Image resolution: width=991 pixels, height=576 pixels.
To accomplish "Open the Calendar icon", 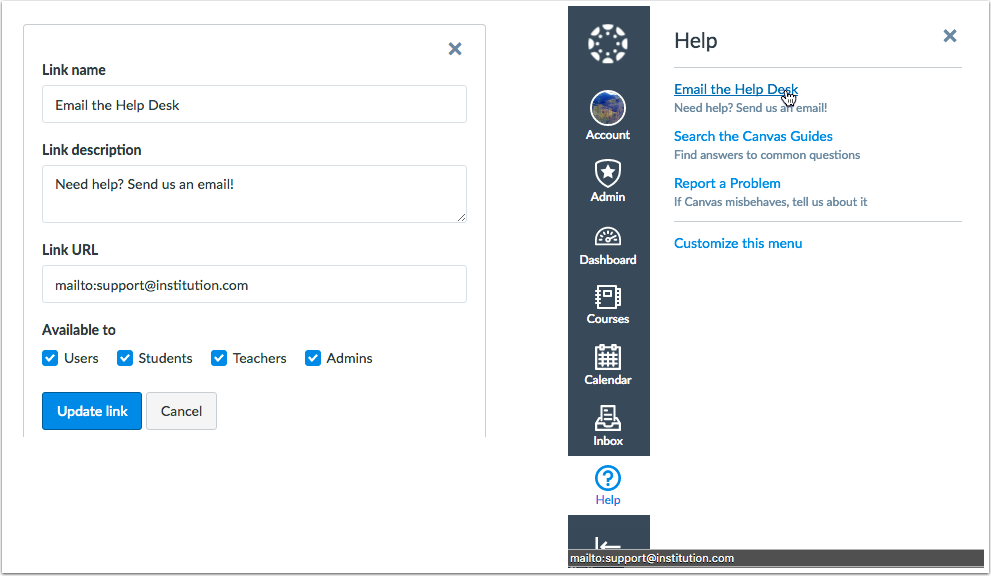I will [608, 360].
